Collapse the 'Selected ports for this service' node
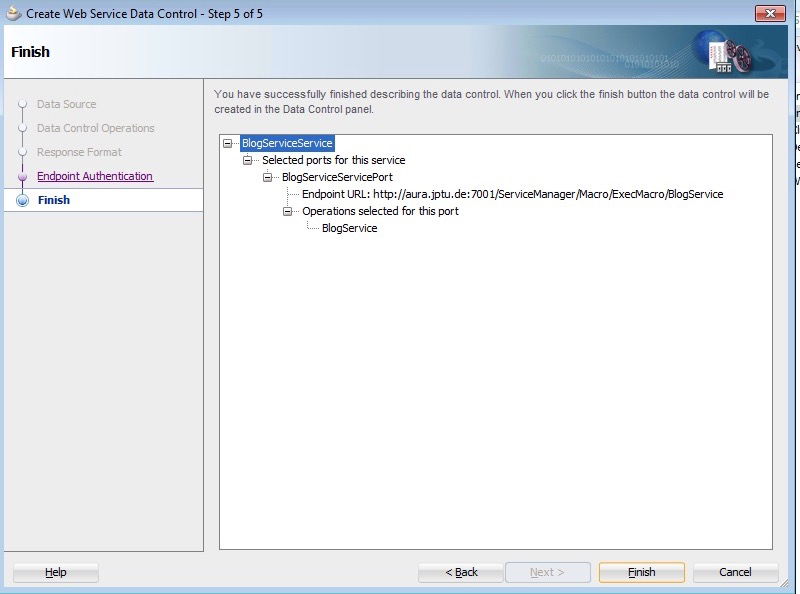This screenshot has height=594, width=800. [248, 160]
